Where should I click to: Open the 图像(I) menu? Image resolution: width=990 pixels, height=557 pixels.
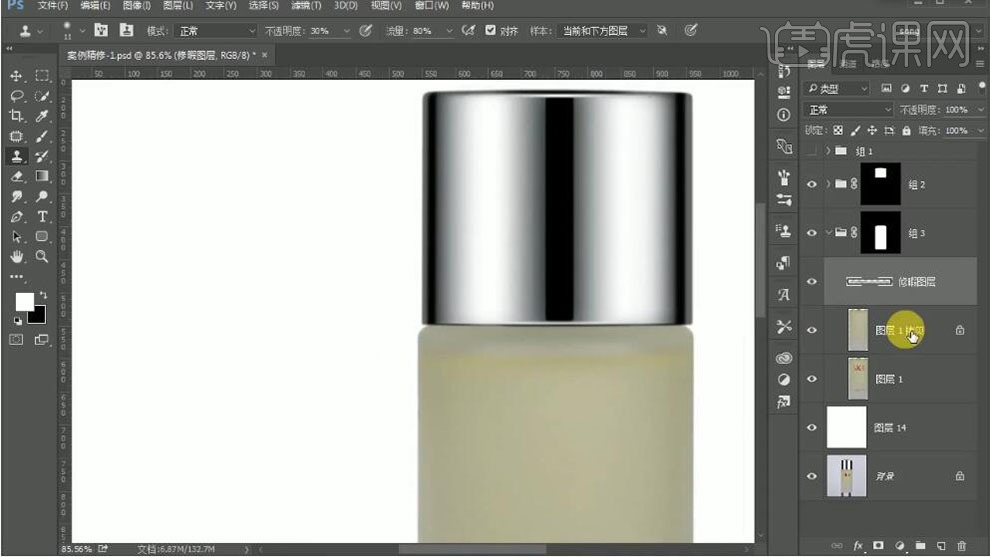click(136, 6)
